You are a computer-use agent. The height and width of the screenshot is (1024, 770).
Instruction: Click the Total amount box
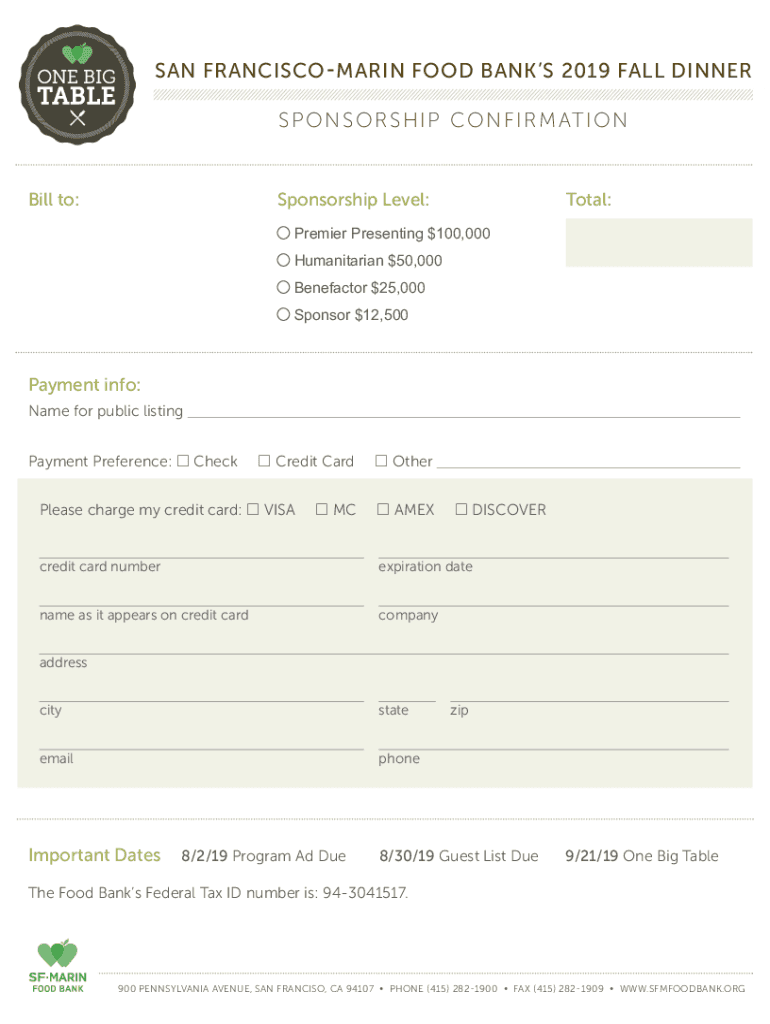click(x=658, y=243)
